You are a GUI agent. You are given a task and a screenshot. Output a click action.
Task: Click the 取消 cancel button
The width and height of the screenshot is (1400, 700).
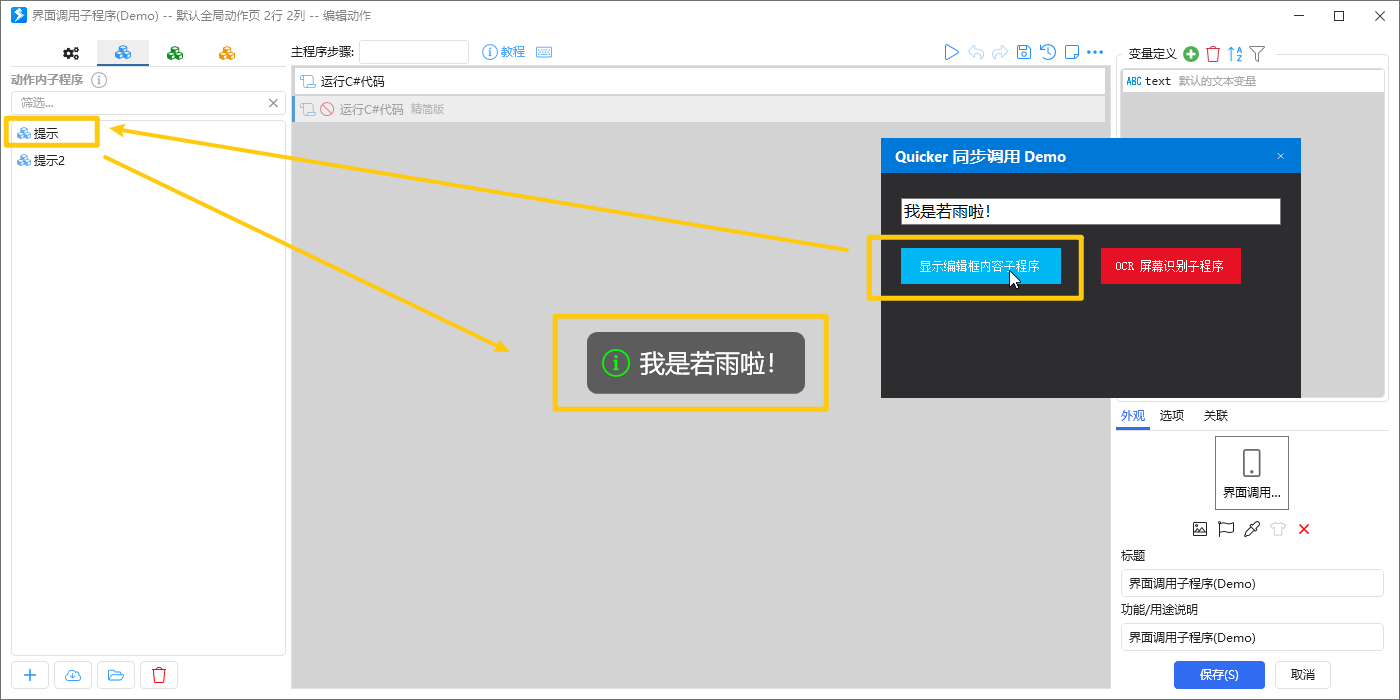(1303, 675)
